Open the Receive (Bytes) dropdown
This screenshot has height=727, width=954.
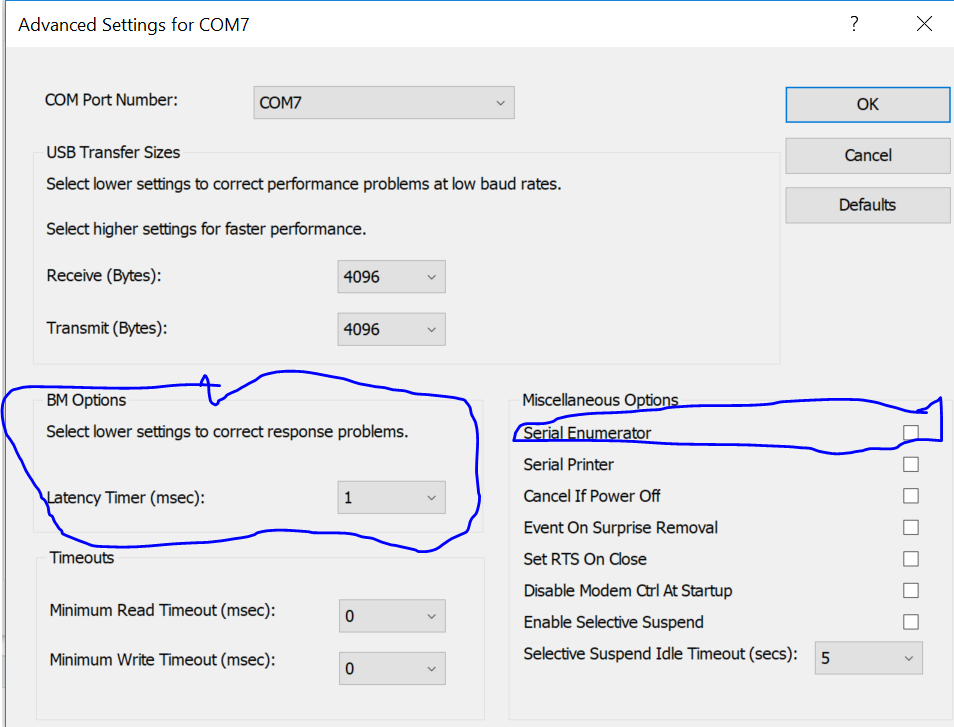pos(391,277)
